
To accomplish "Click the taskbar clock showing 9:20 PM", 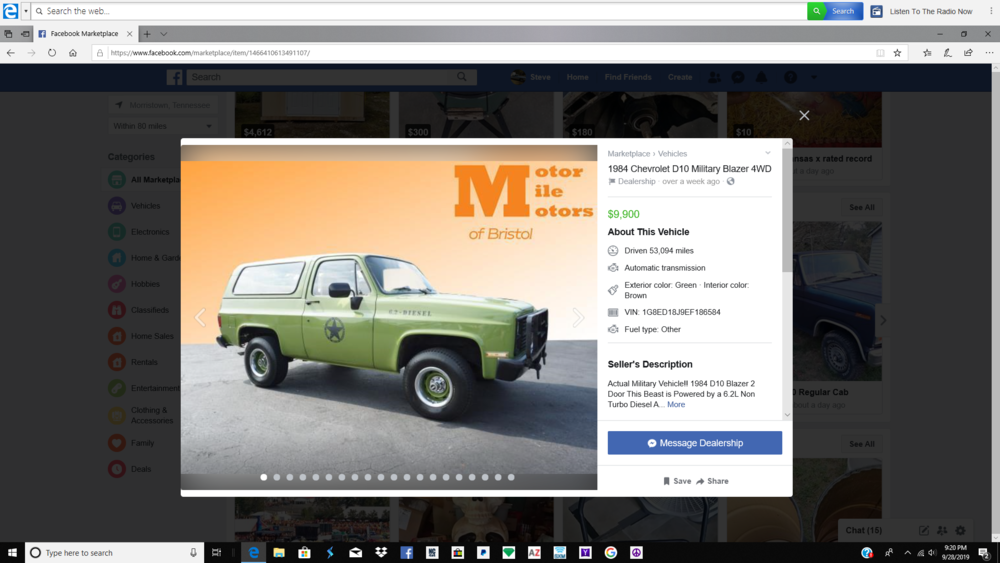I will 955,552.
